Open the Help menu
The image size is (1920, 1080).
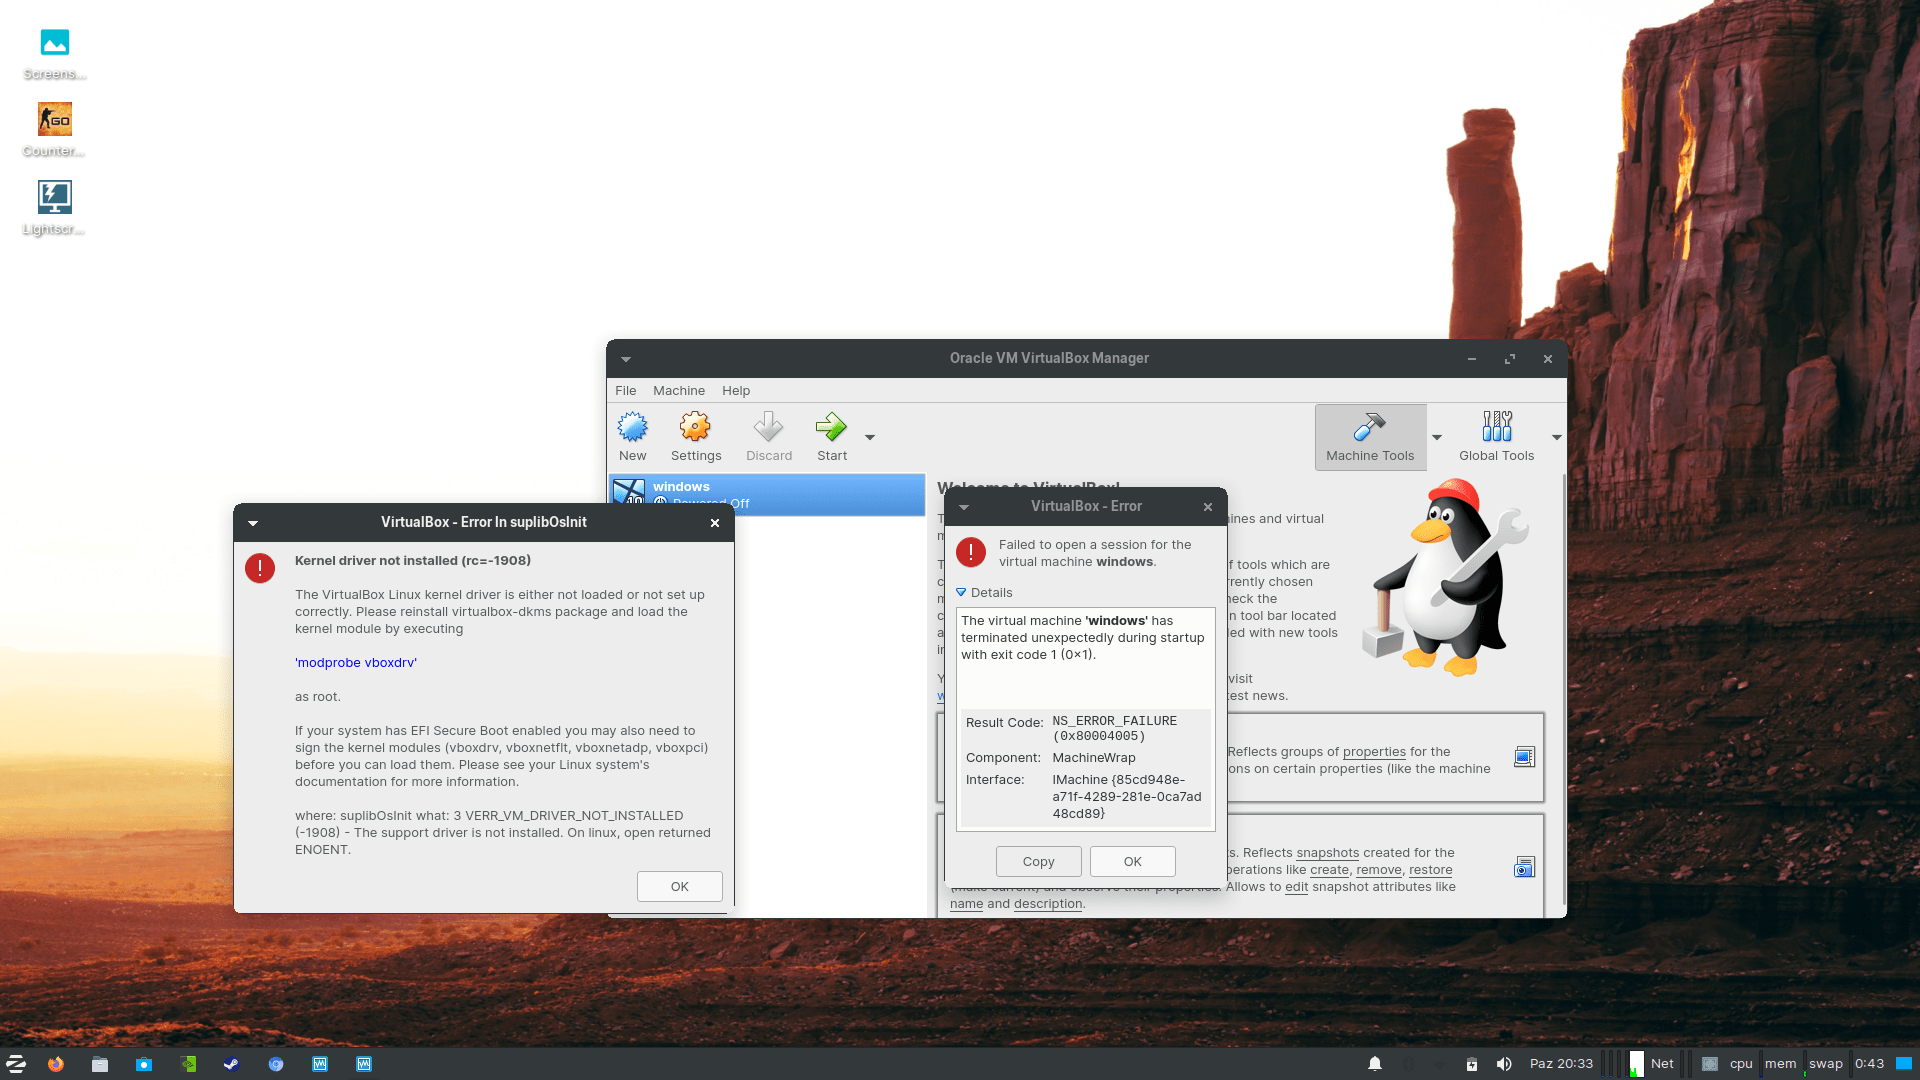[735, 391]
